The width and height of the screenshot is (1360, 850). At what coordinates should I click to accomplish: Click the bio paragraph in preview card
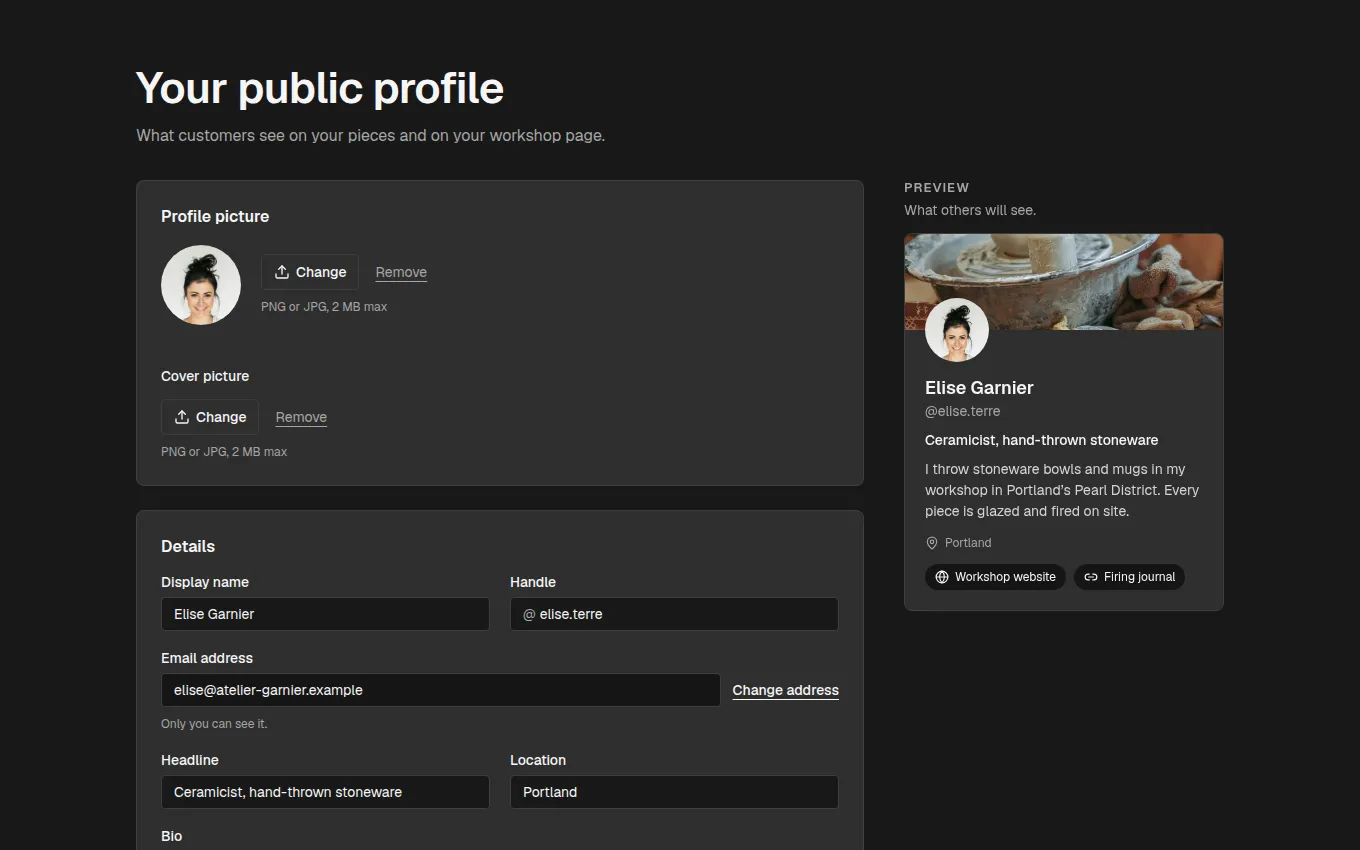coord(1062,490)
